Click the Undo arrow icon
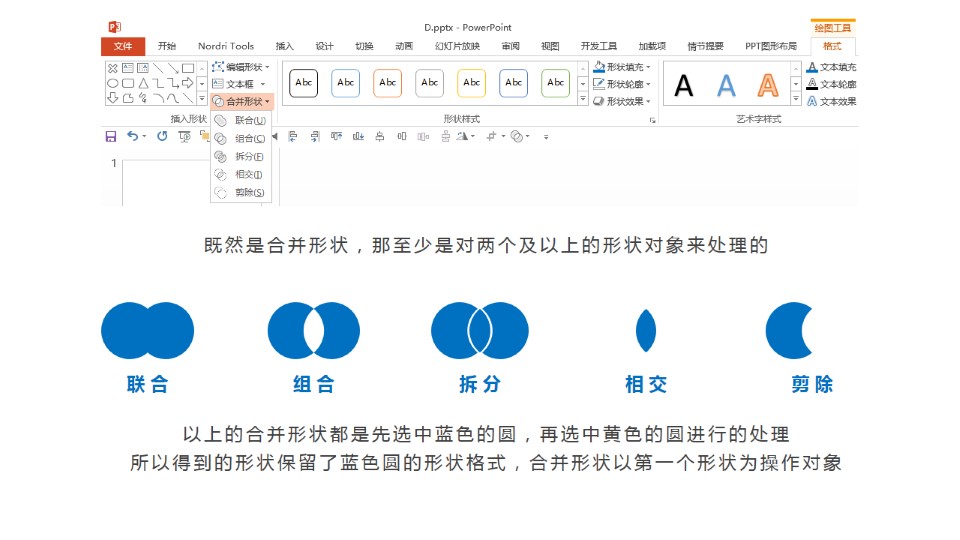The image size is (960, 540). (x=132, y=136)
